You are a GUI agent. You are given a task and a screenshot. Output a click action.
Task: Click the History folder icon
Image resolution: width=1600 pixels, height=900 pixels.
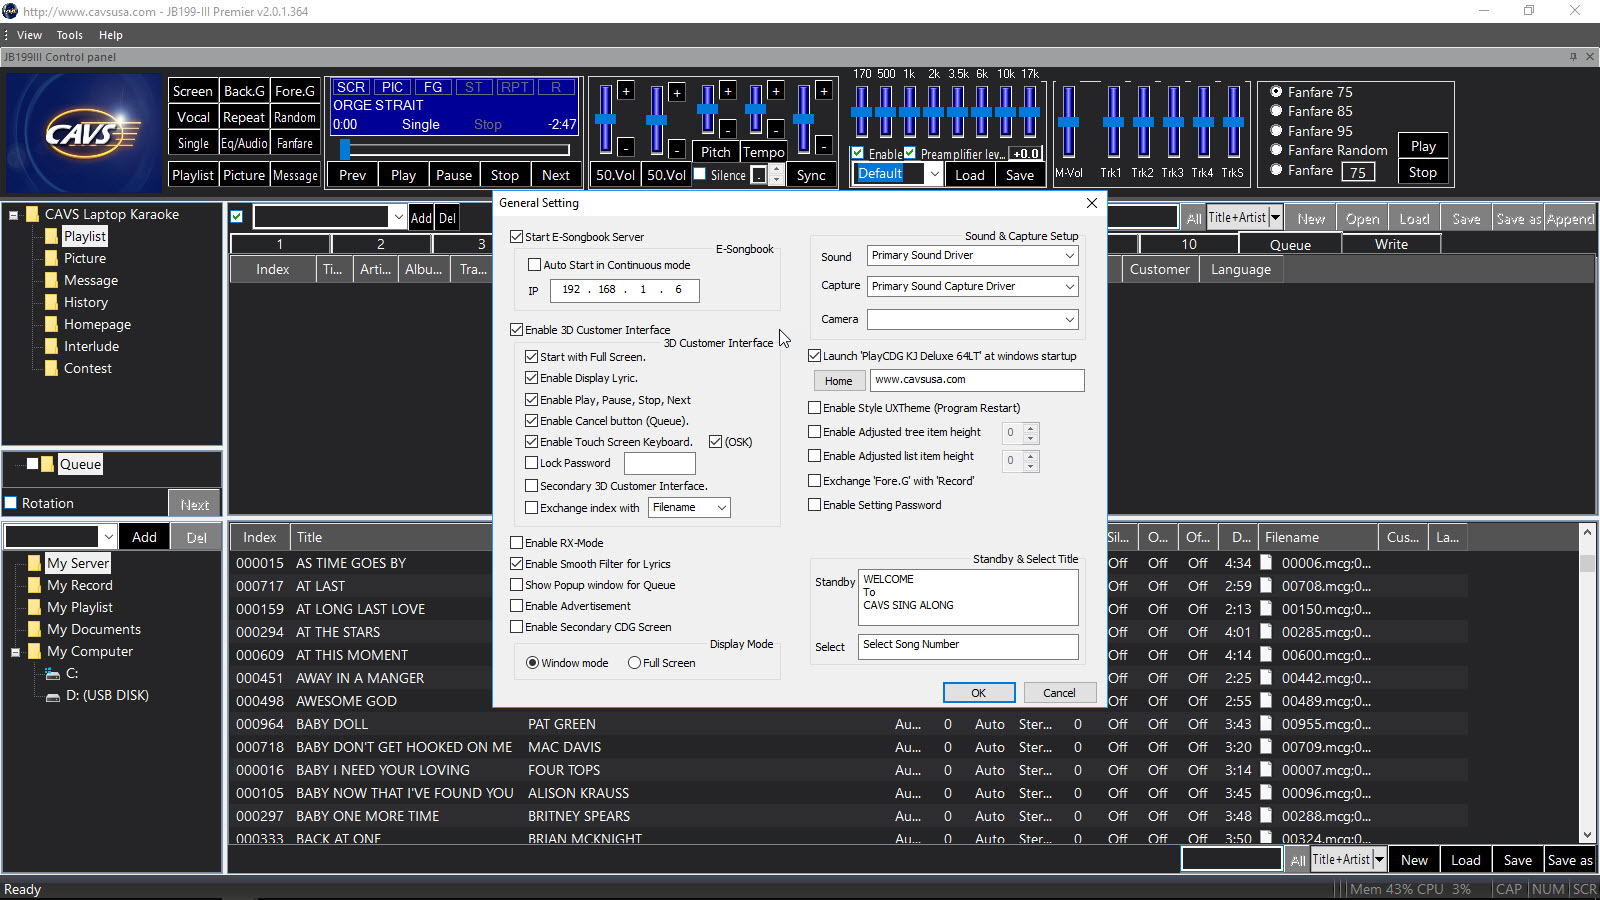pyautogui.click(x=51, y=302)
